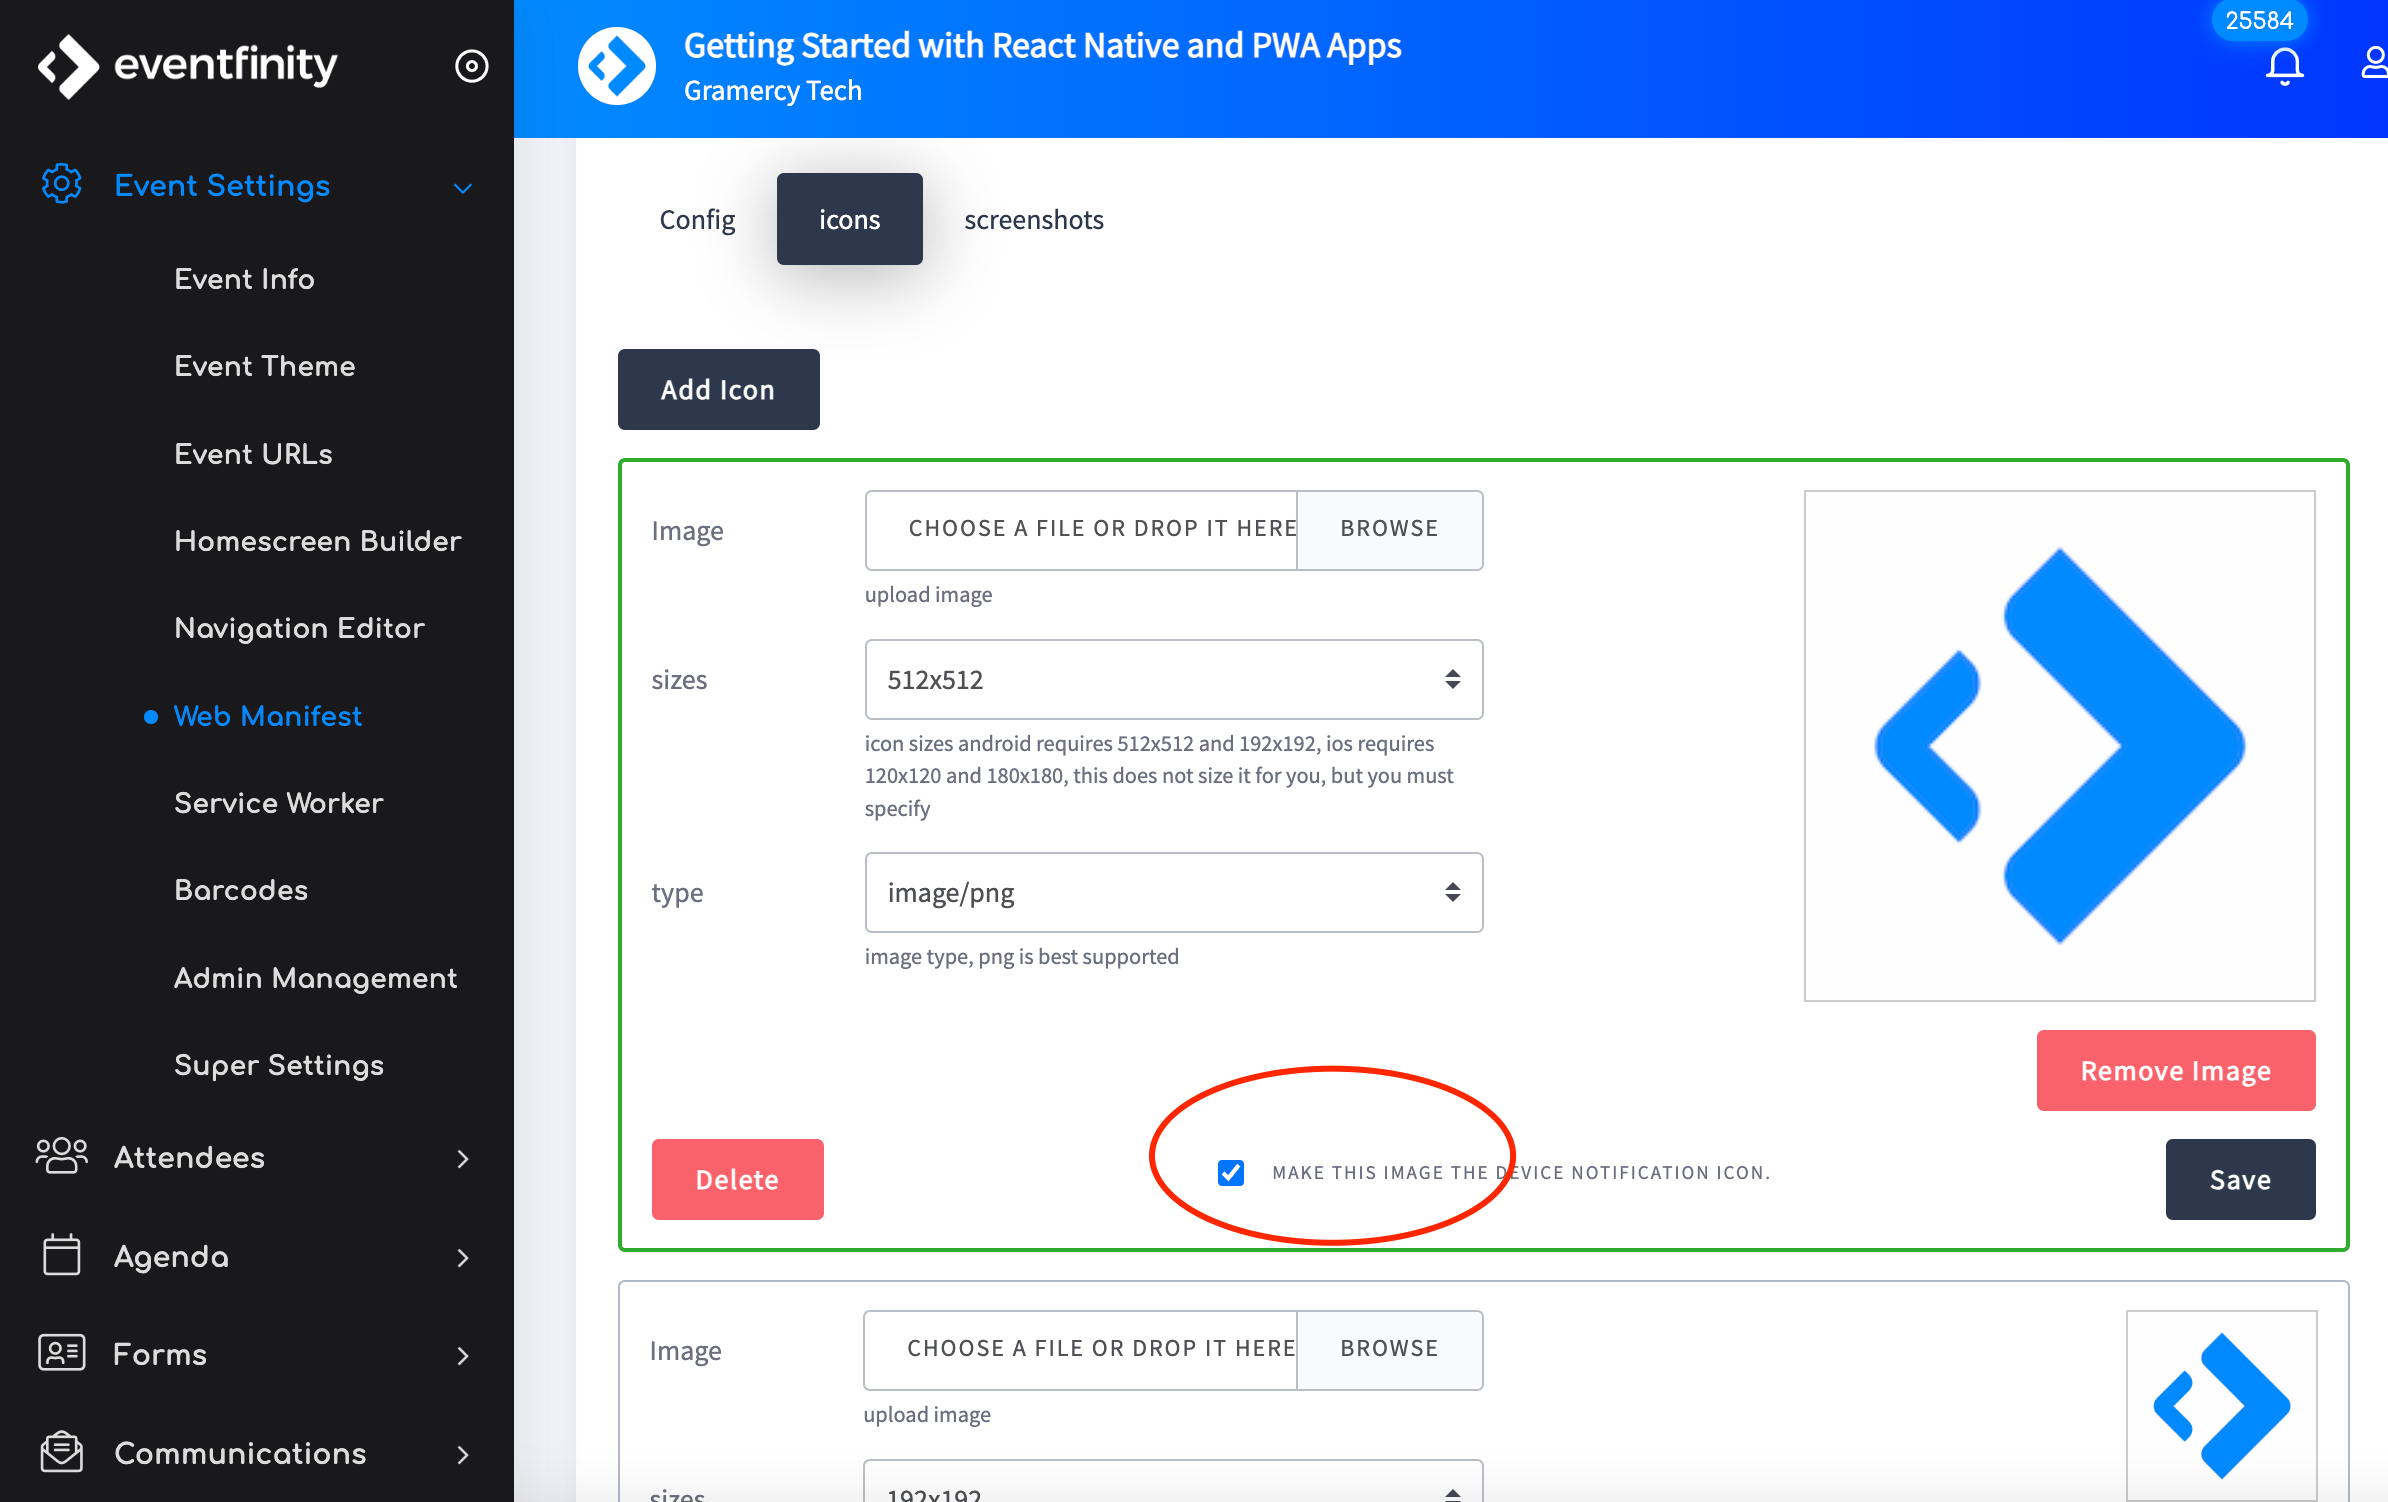The width and height of the screenshot is (2388, 1502).
Task: Click the Add Icon button
Action: [718, 389]
